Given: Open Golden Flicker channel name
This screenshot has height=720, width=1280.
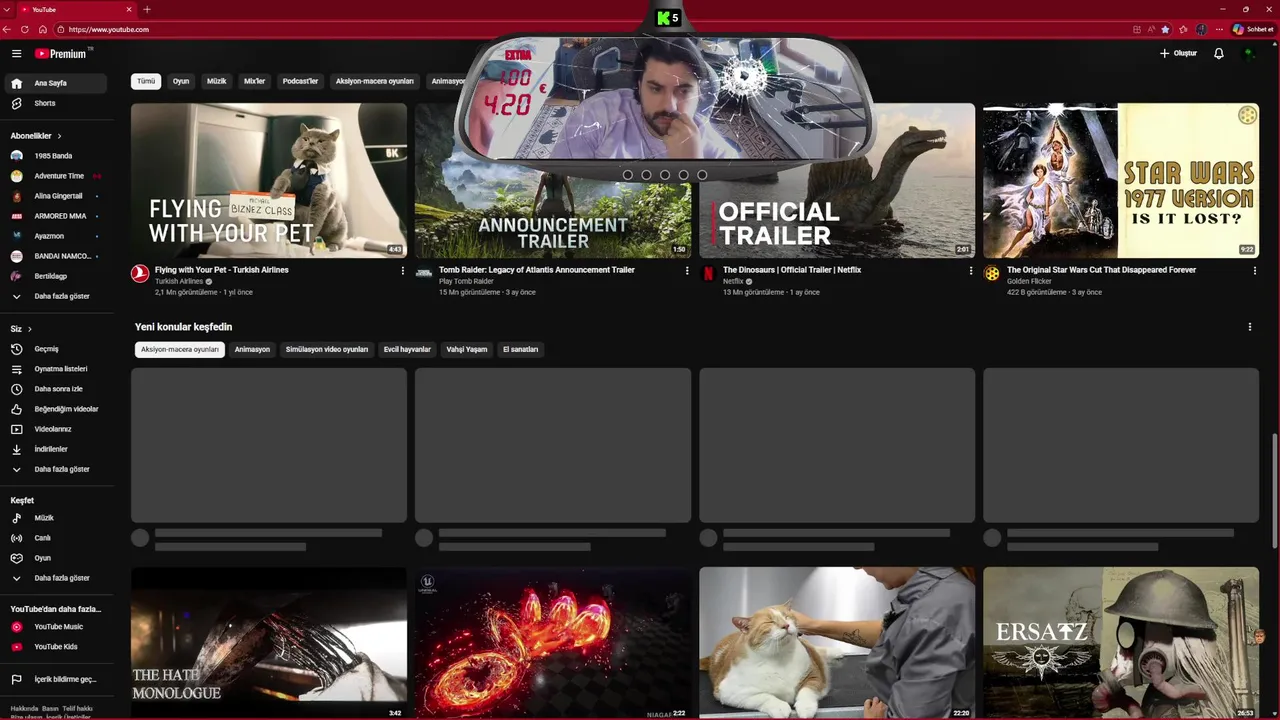Looking at the screenshot, I should pyautogui.click(x=1029, y=281).
